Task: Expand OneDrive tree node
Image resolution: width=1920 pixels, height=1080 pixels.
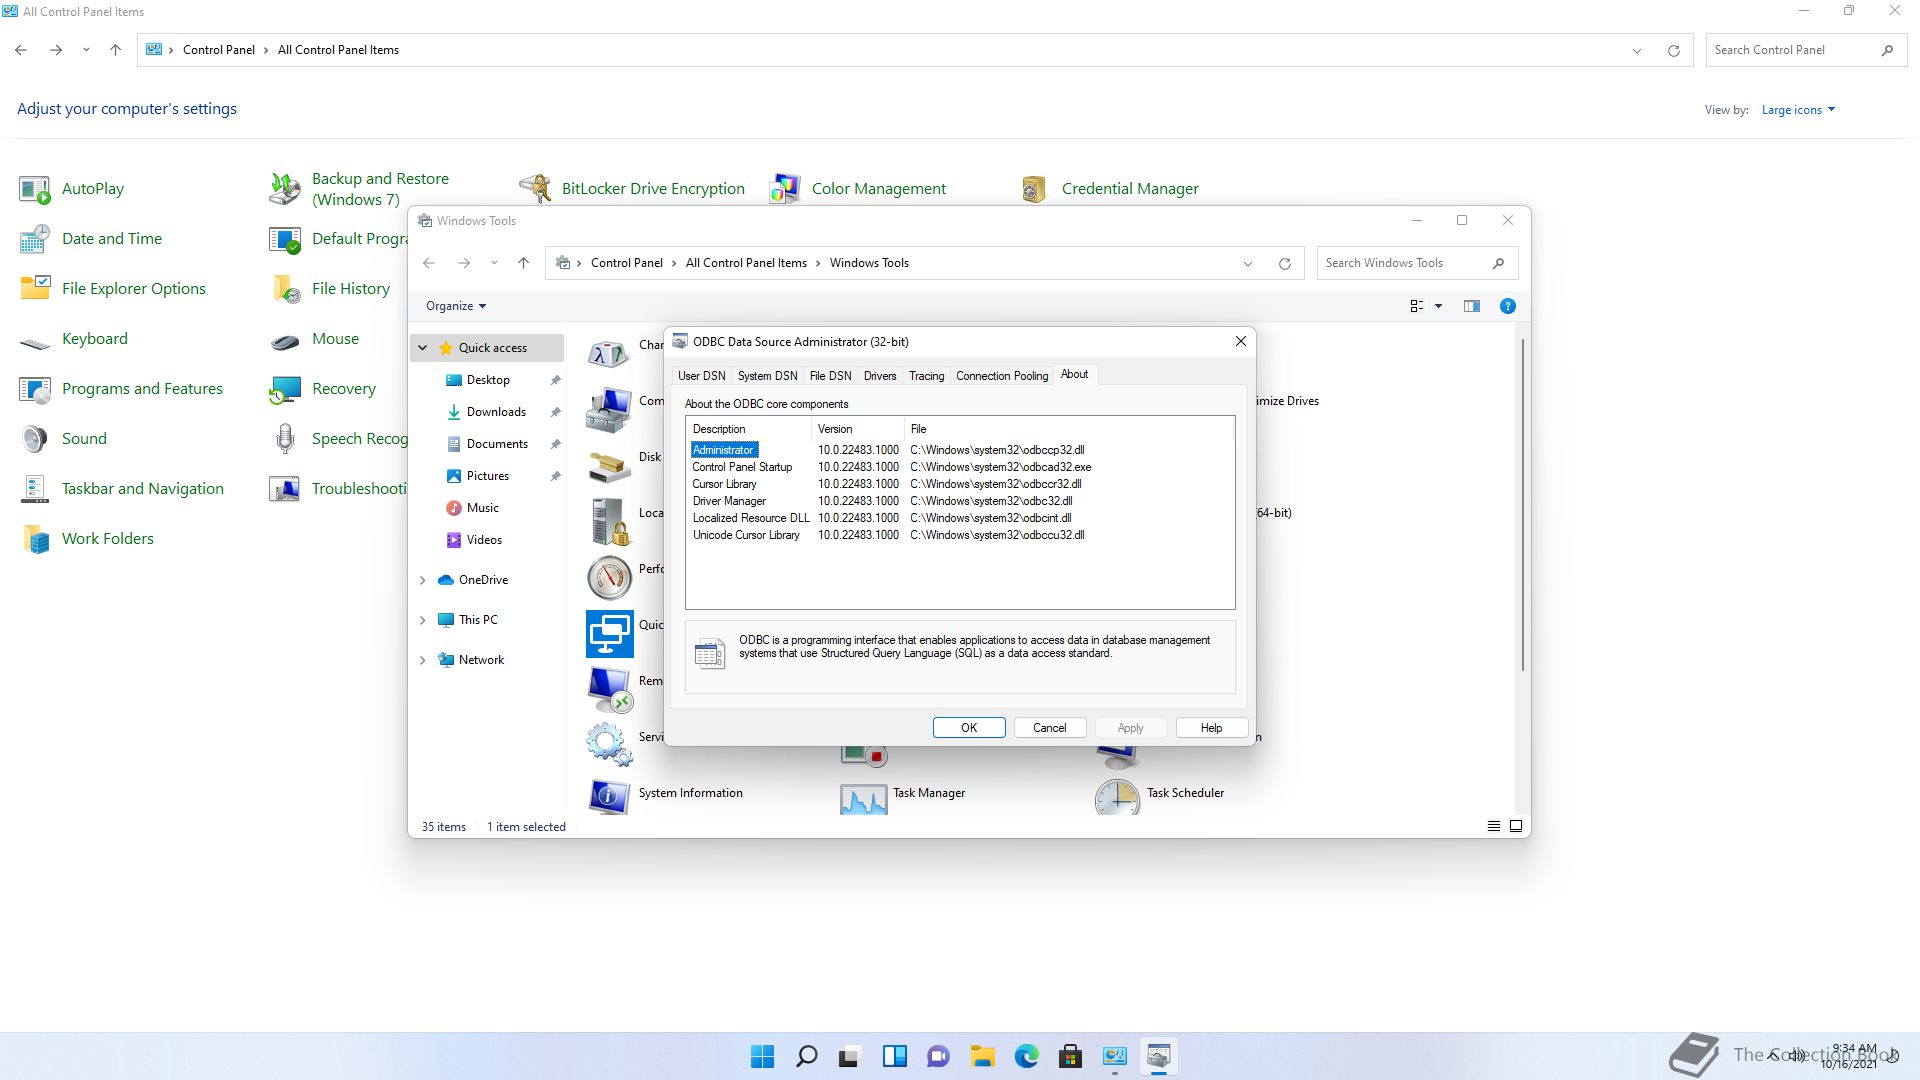Action: pyautogui.click(x=422, y=580)
